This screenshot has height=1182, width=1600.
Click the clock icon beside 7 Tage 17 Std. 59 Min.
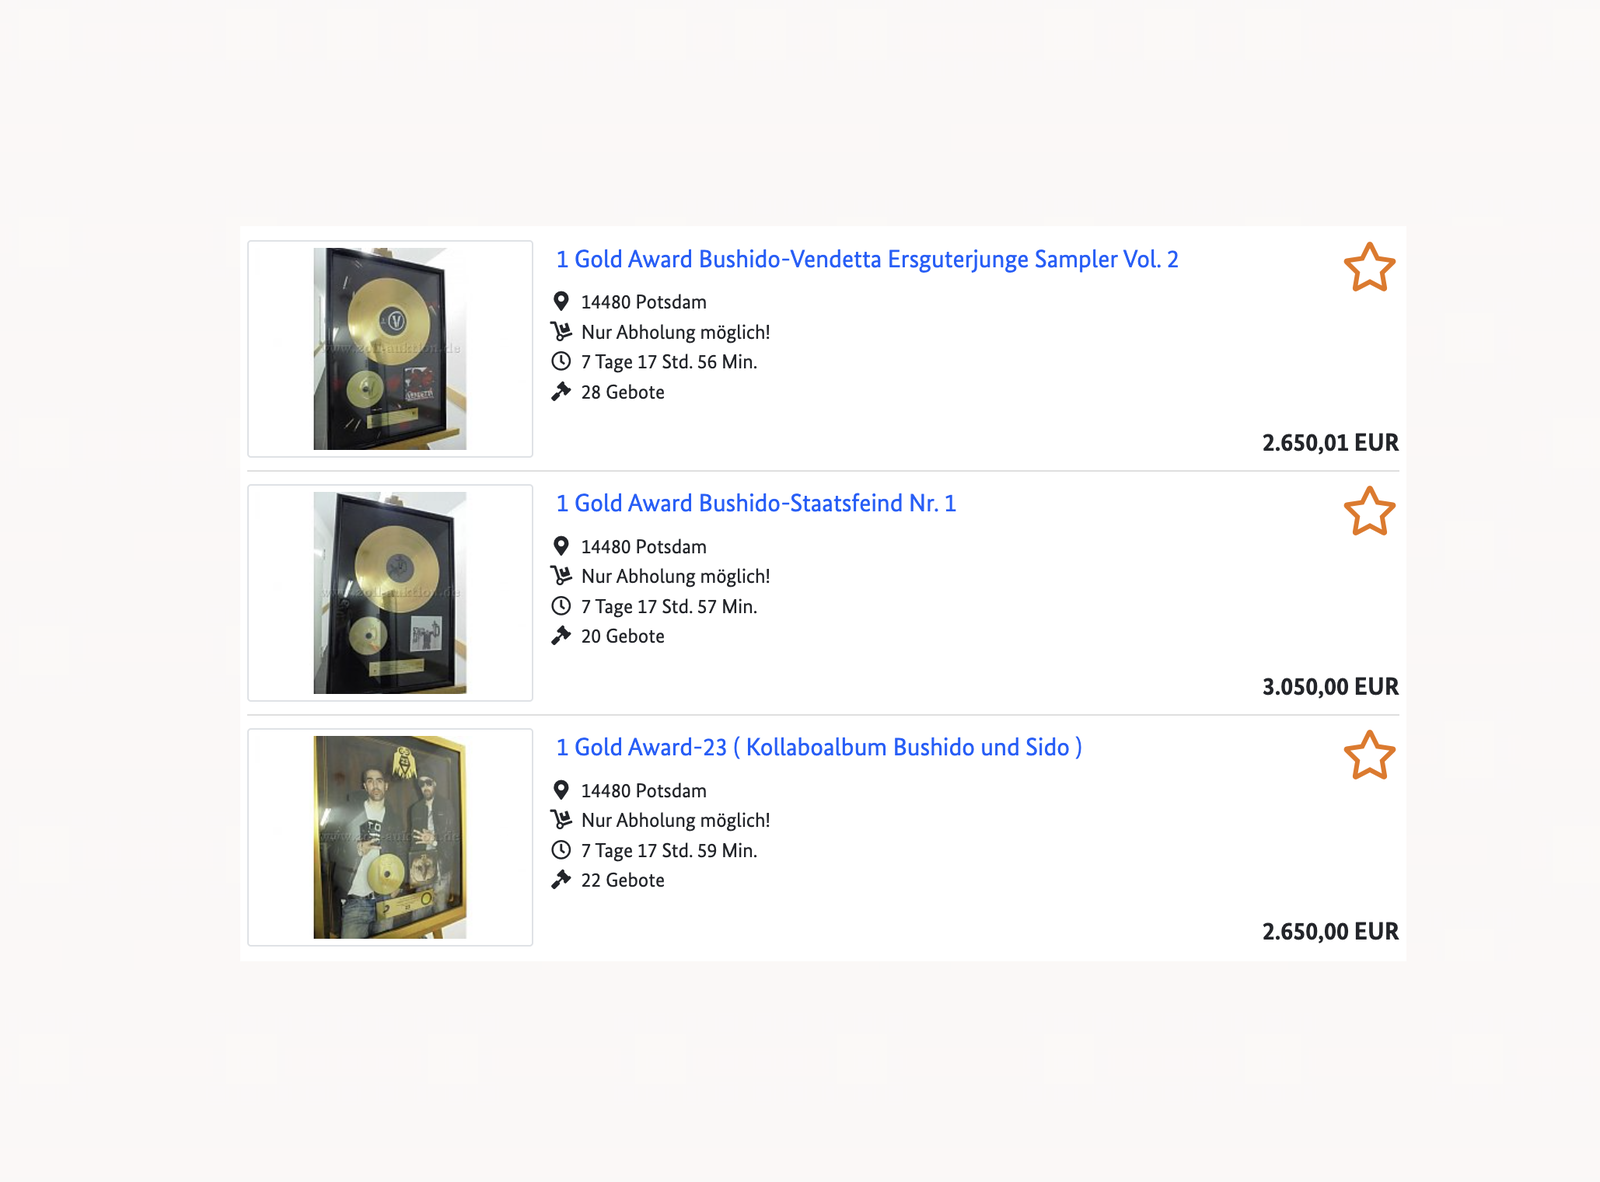tap(561, 850)
